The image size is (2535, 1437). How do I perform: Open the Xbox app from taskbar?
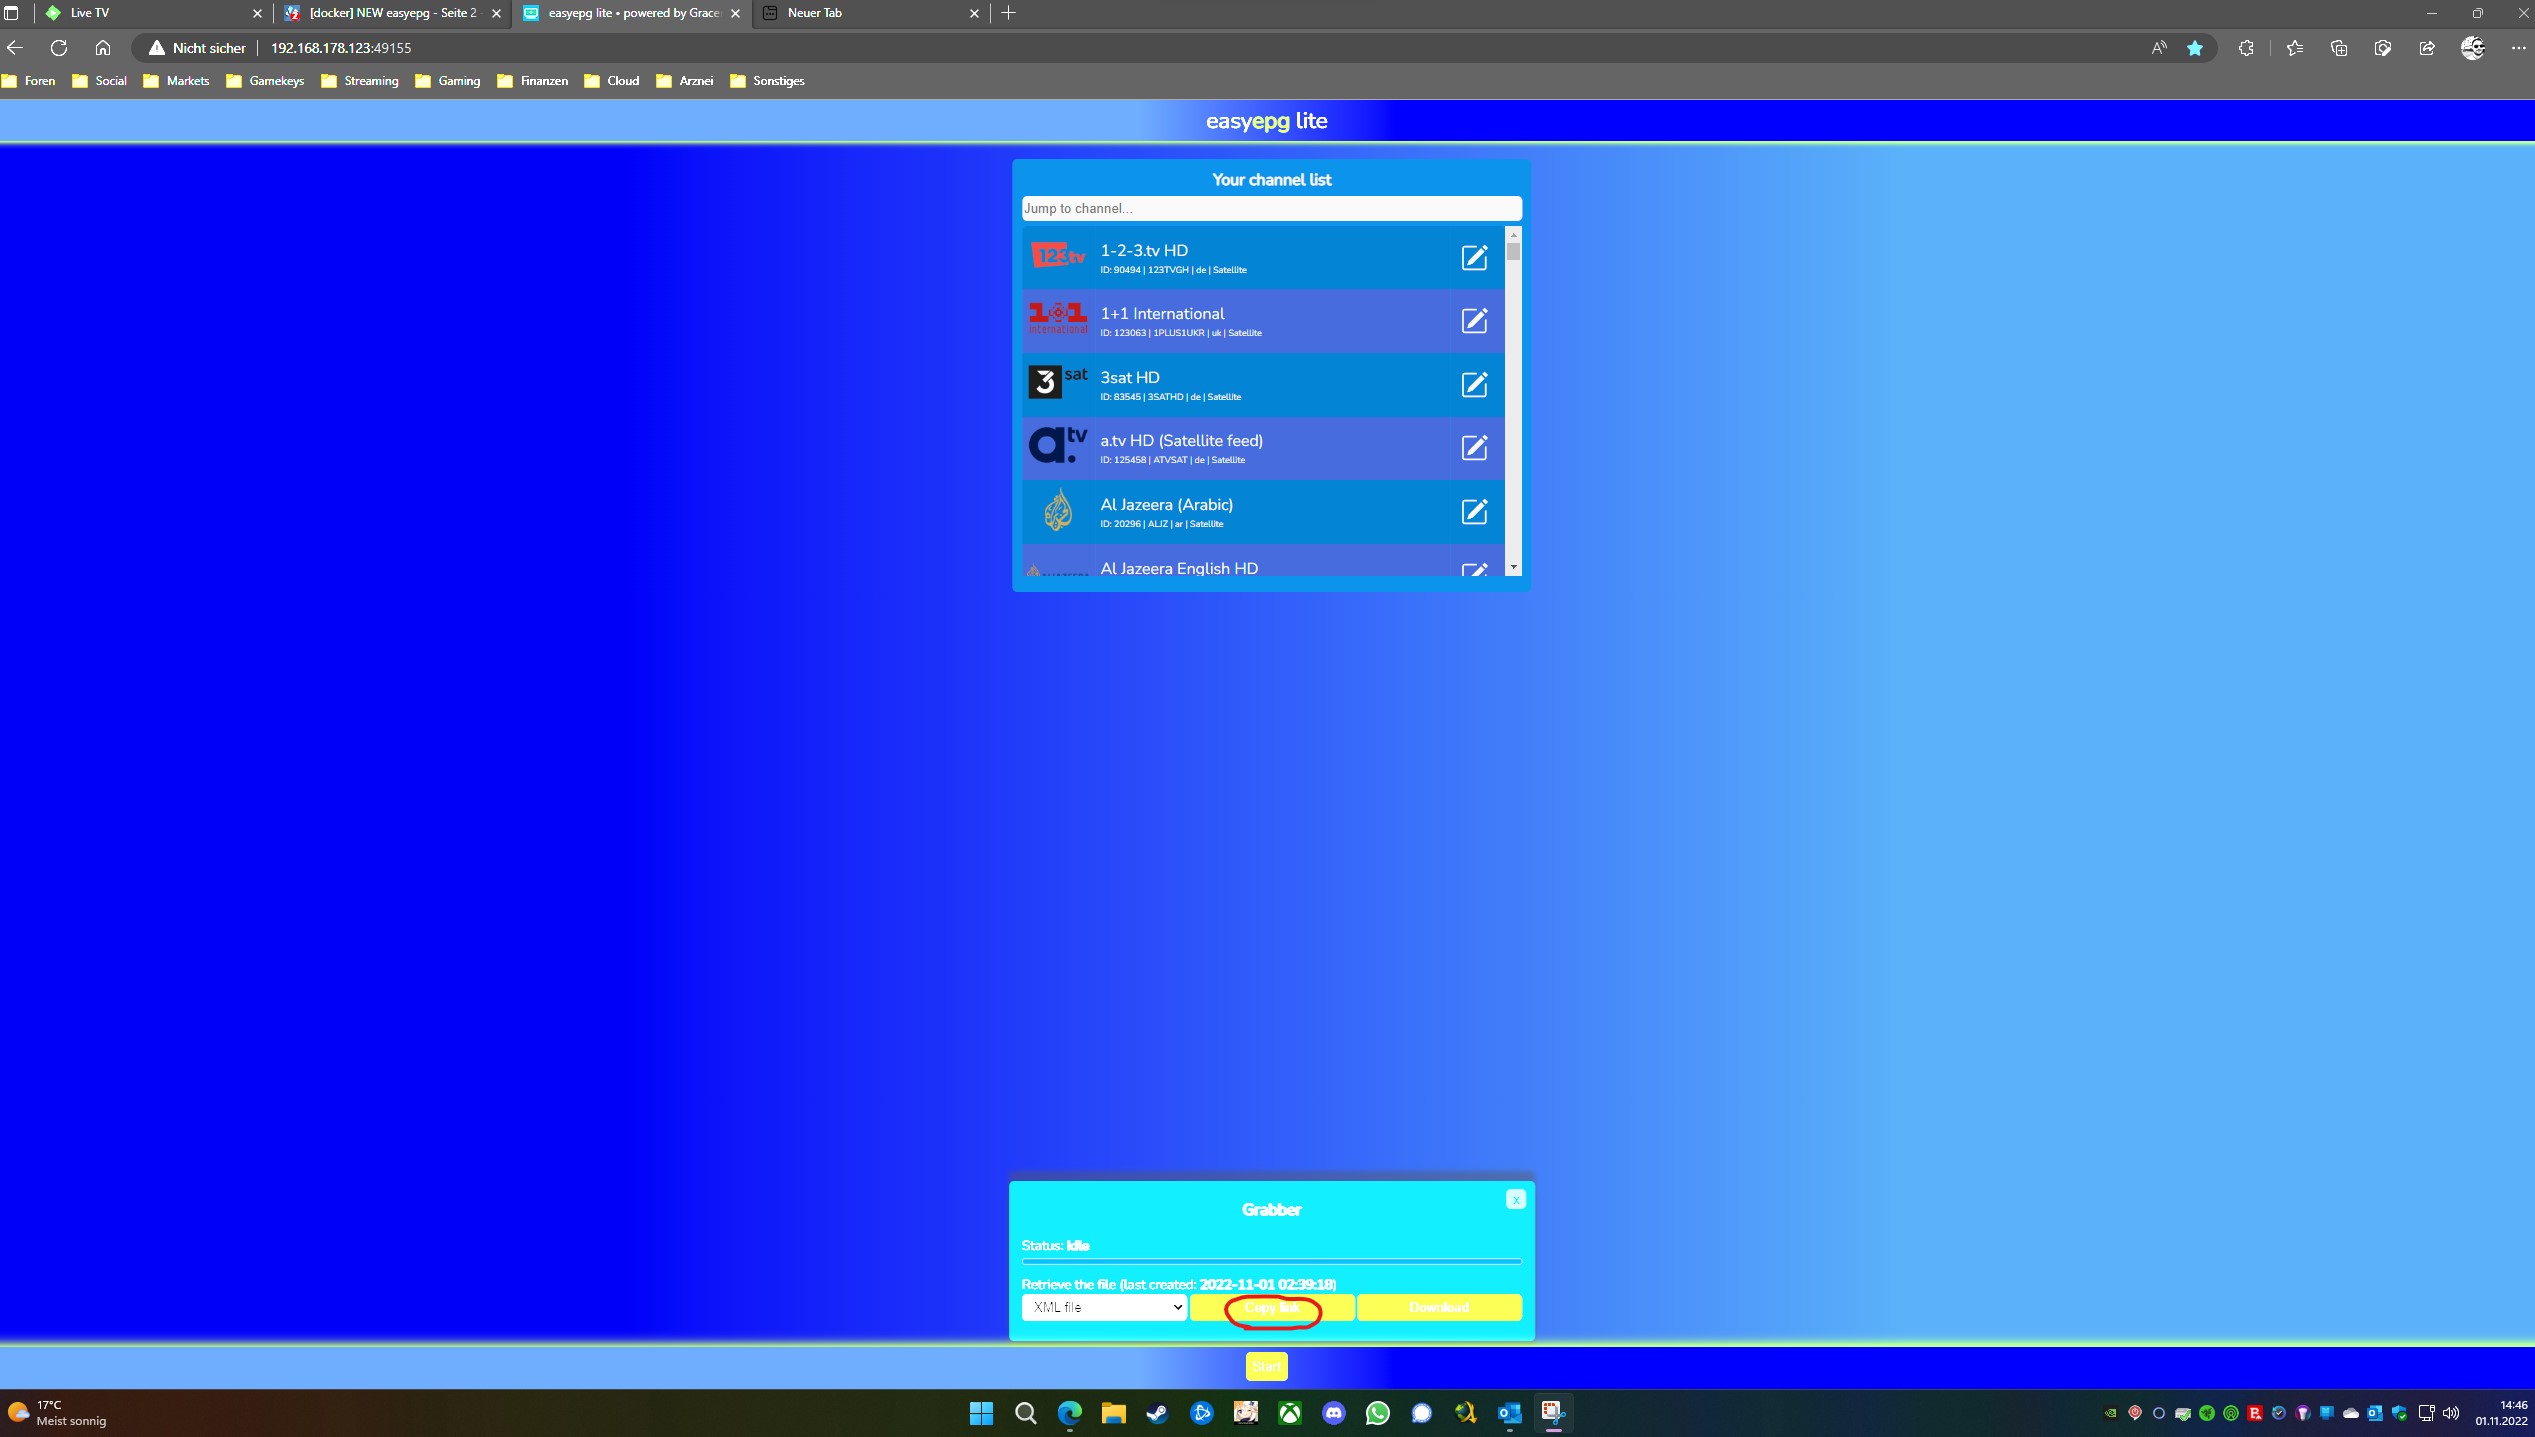pyautogui.click(x=1290, y=1413)
